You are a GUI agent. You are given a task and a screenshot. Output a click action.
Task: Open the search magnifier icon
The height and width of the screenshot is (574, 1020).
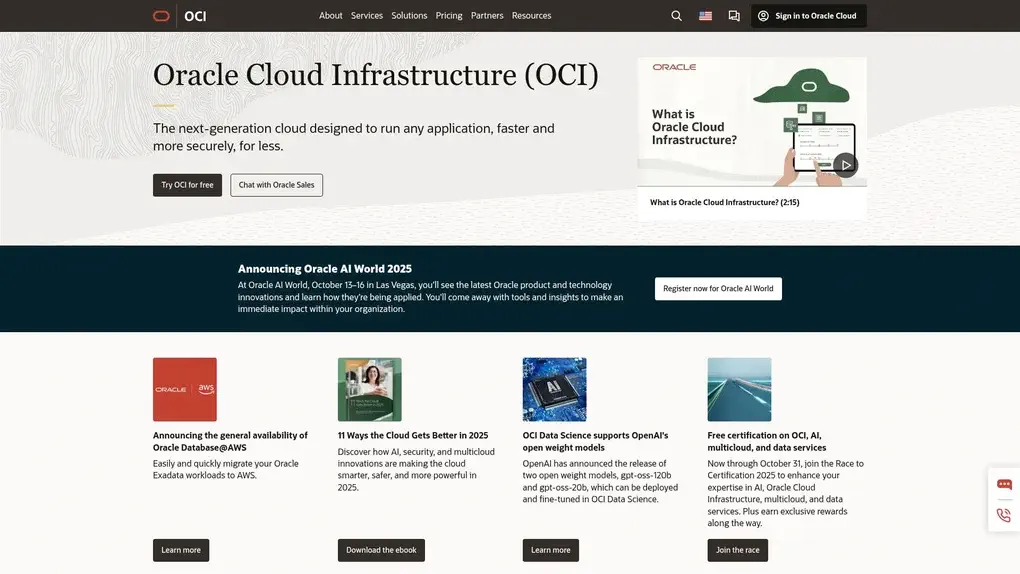(x=677, y=16)
